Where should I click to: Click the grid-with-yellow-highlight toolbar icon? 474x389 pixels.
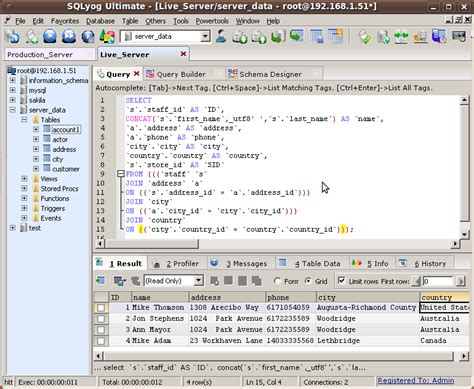coord(336,36)
